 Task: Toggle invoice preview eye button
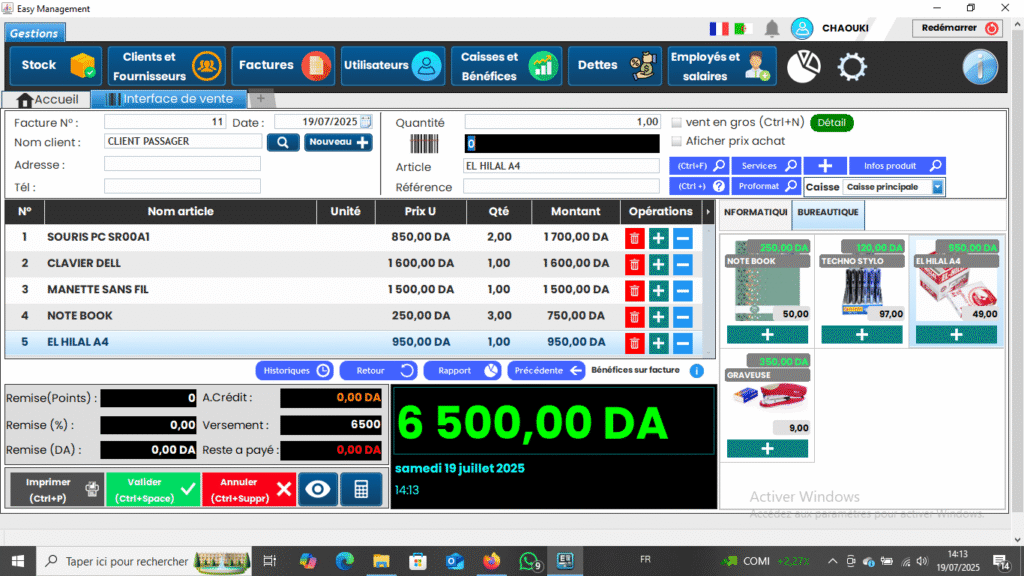318,488
